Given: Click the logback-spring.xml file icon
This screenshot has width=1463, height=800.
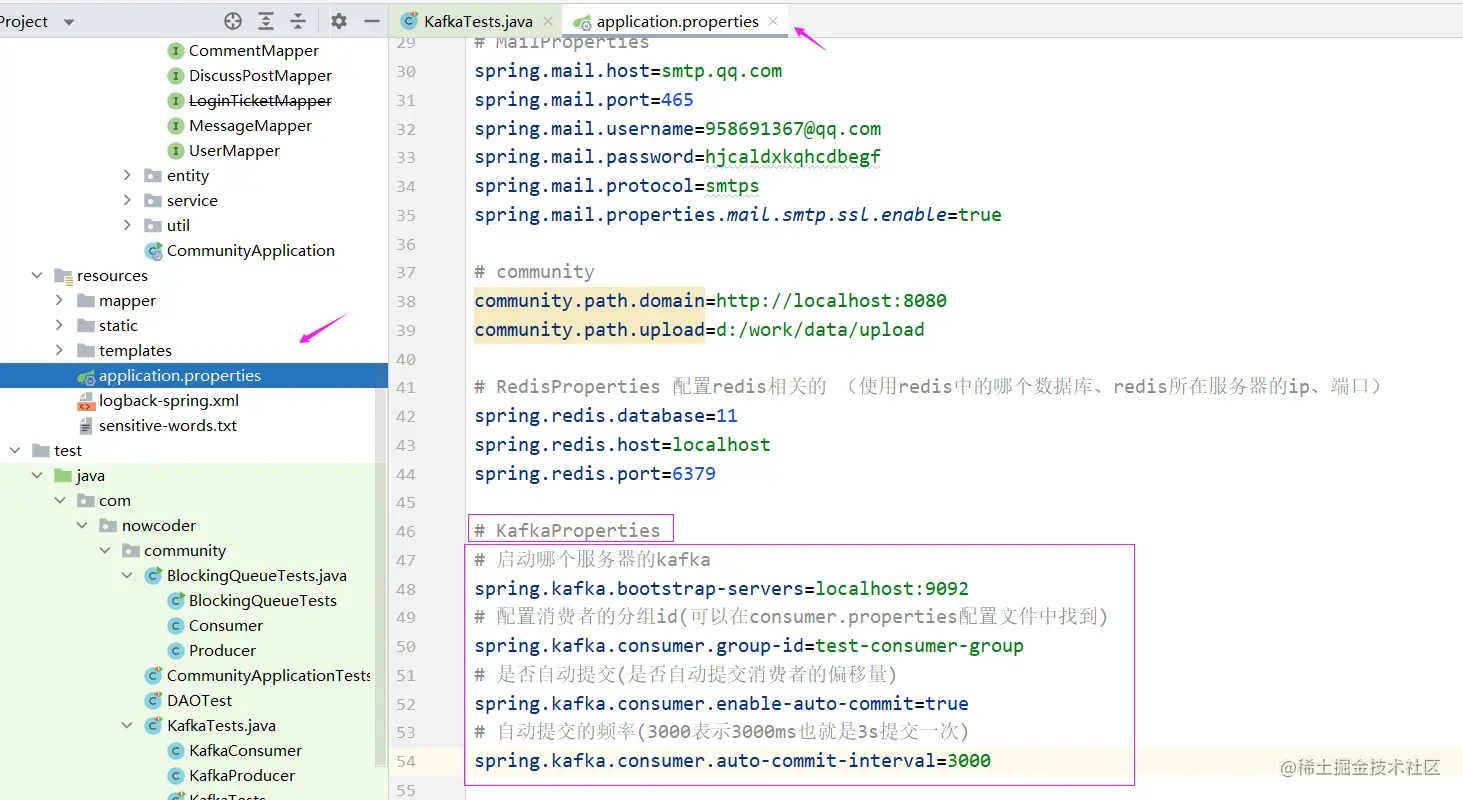Looking at the screenshot, I should coord(86,401).
